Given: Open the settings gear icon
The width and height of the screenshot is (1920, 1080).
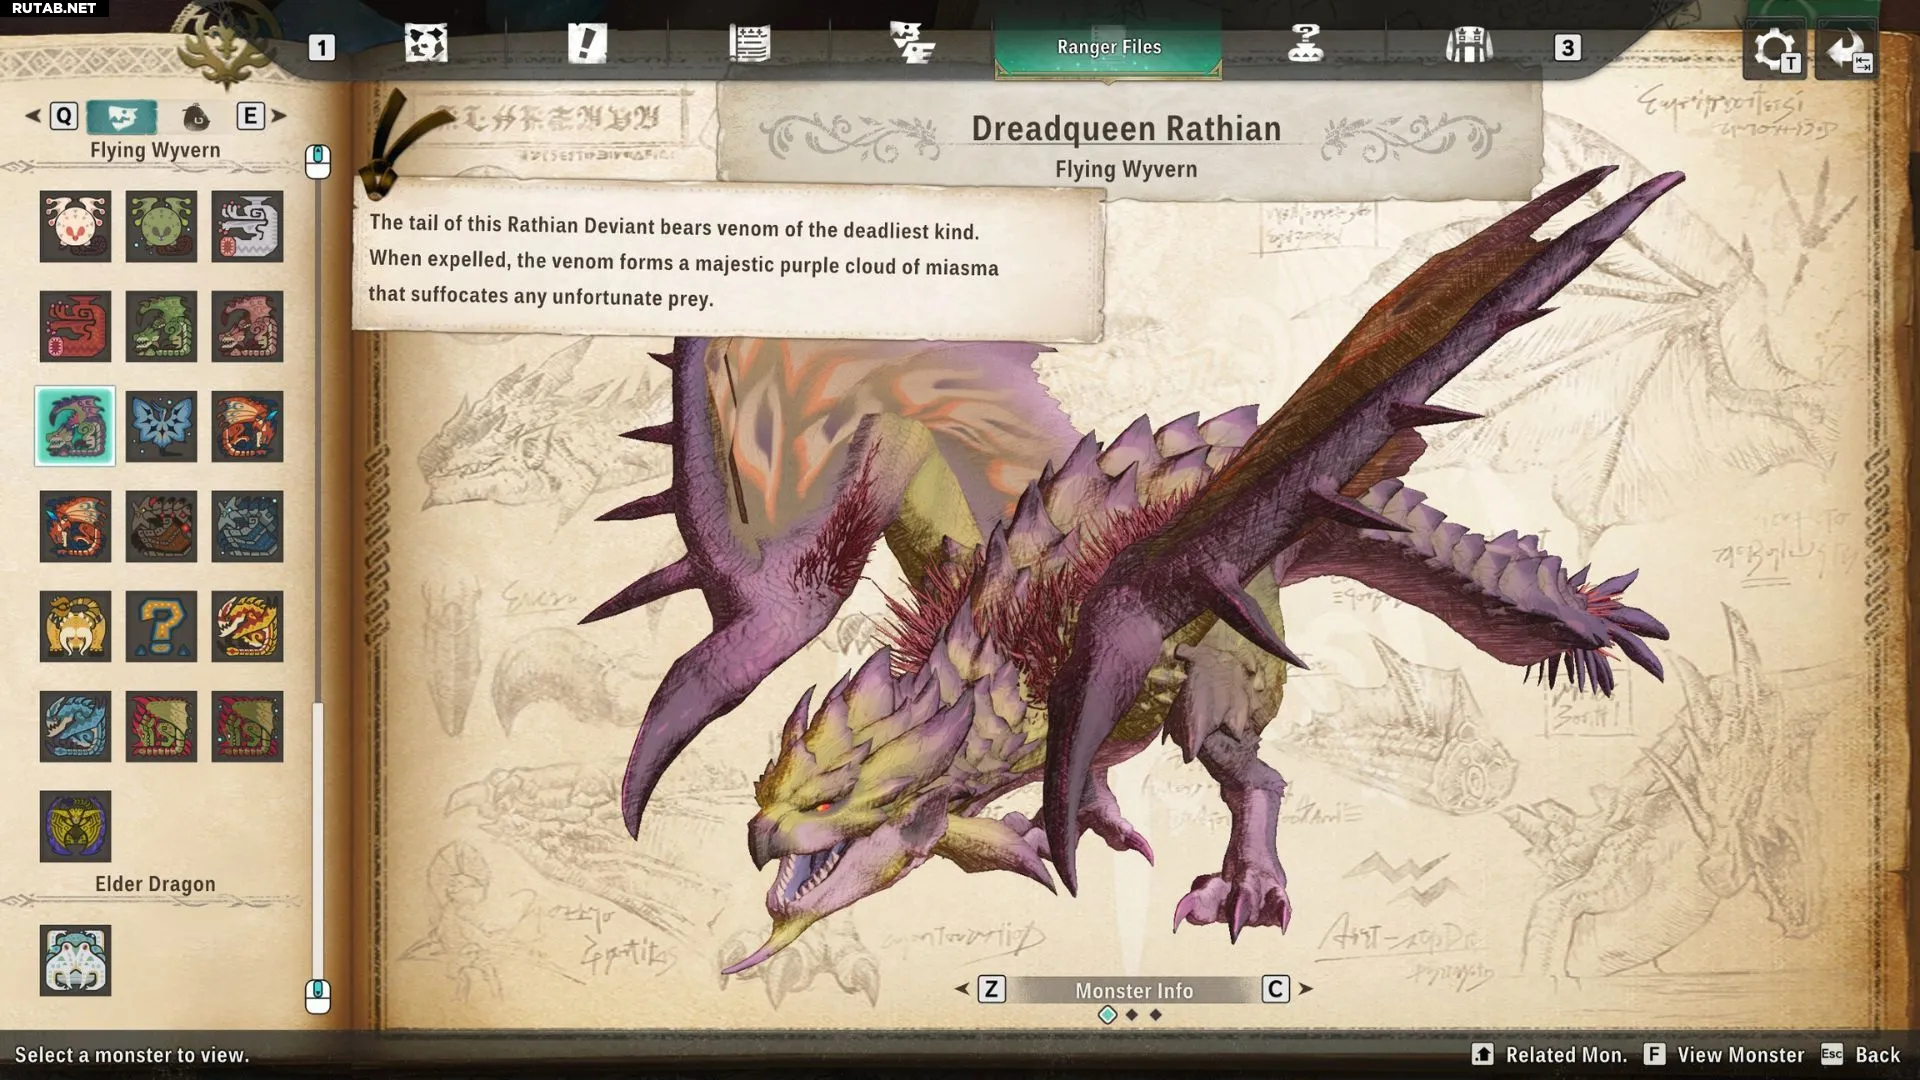Looking at the screenshot, I should tap(1775, 49).
